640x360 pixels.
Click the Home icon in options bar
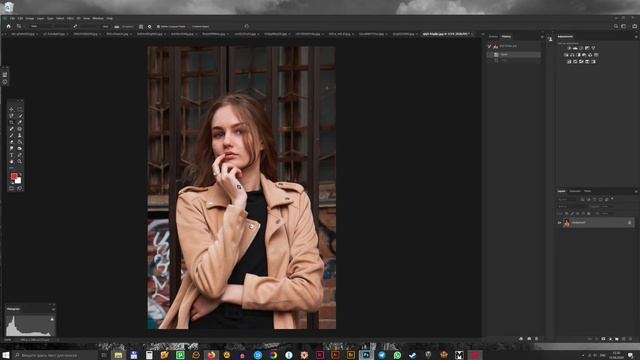8,26
